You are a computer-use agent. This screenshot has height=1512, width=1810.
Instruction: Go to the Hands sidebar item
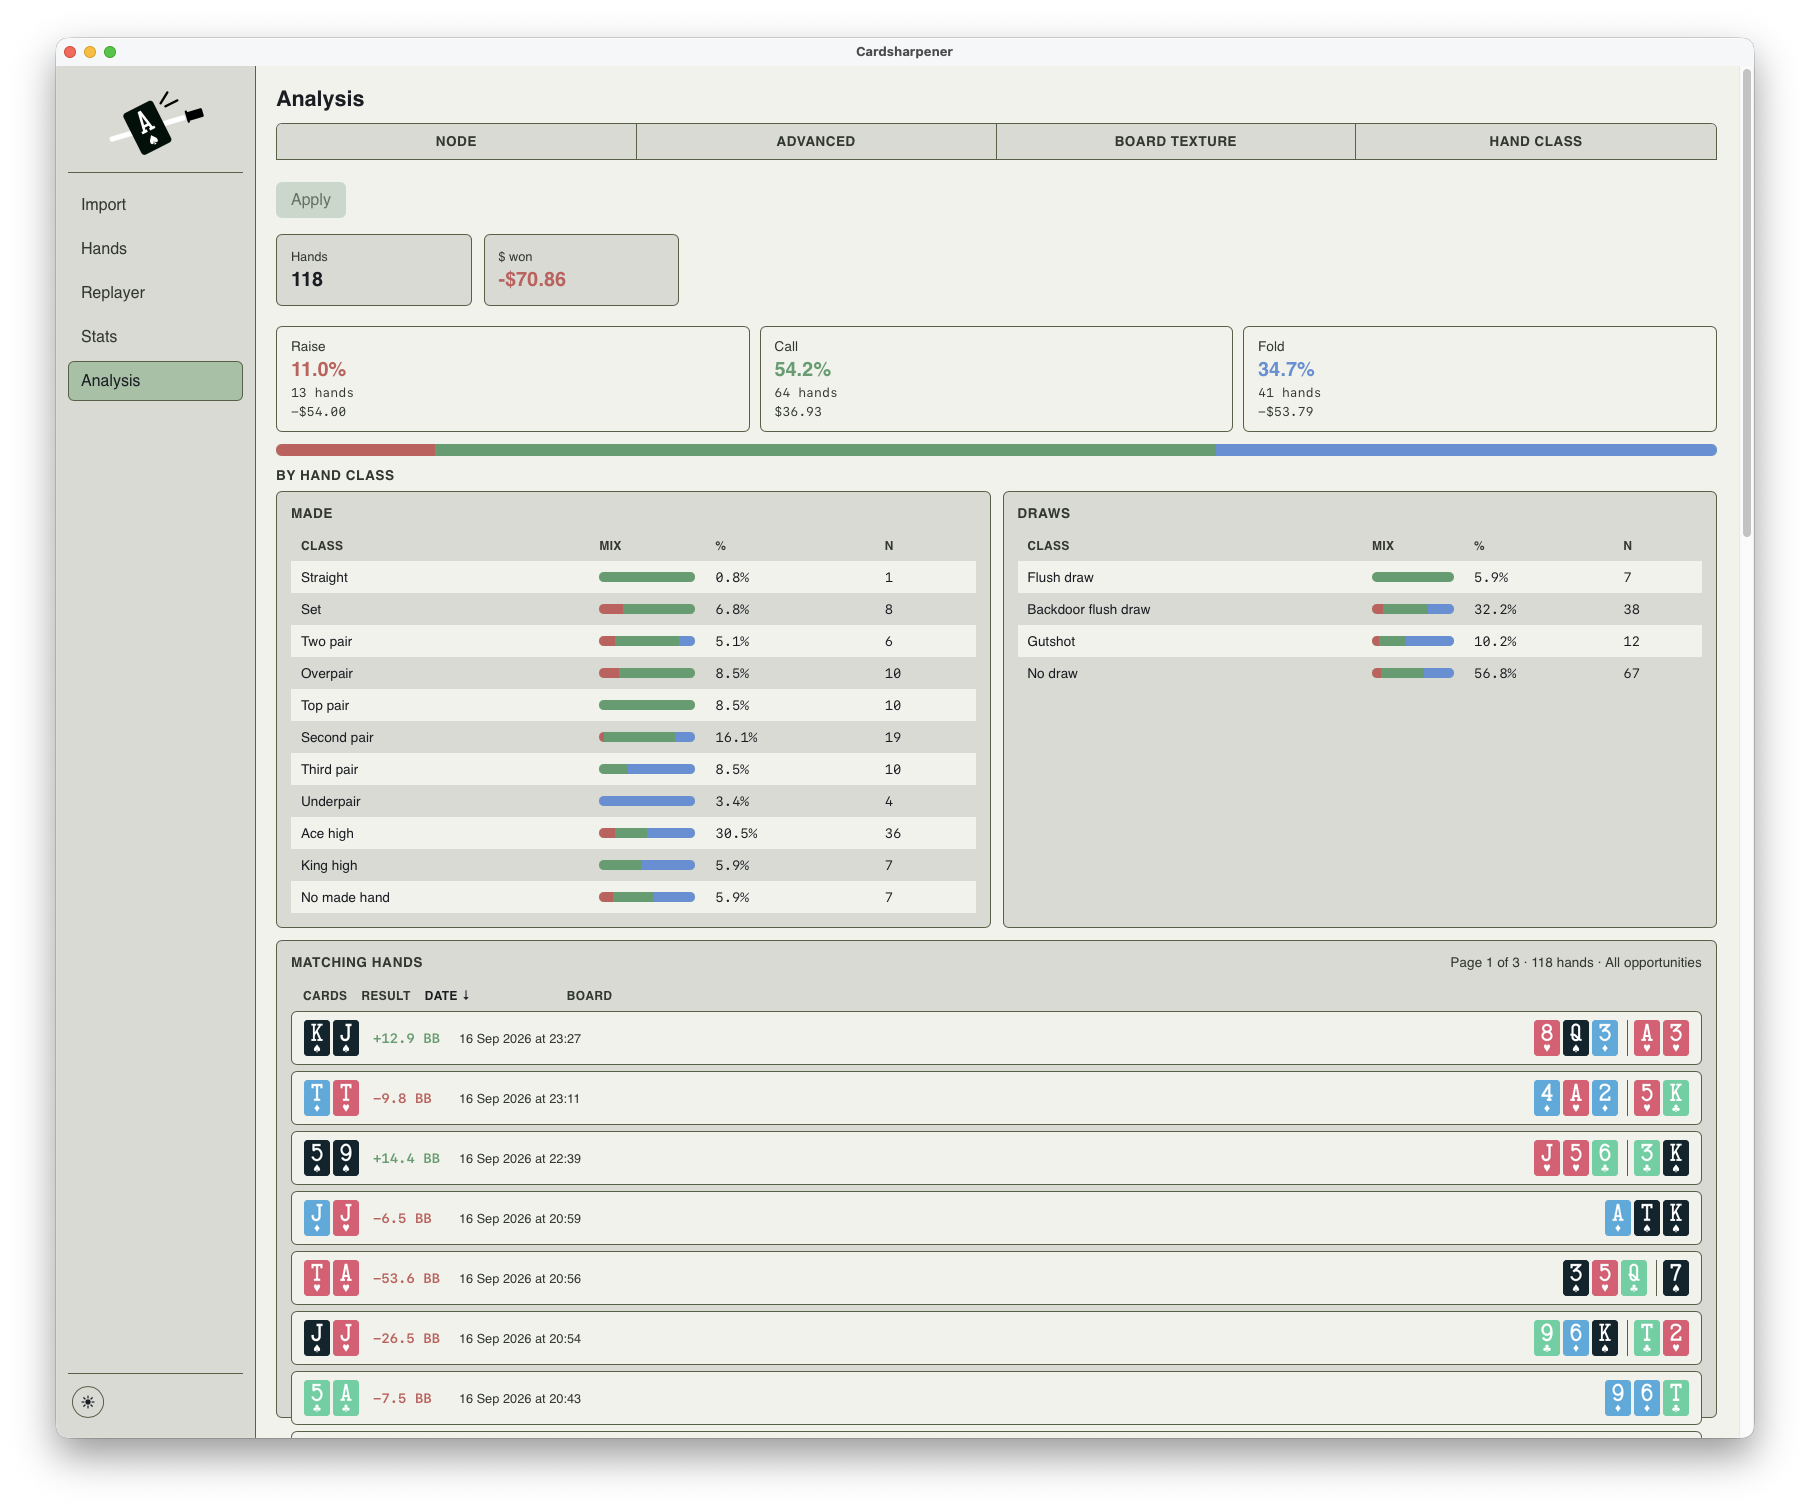(x=155, y=249)
